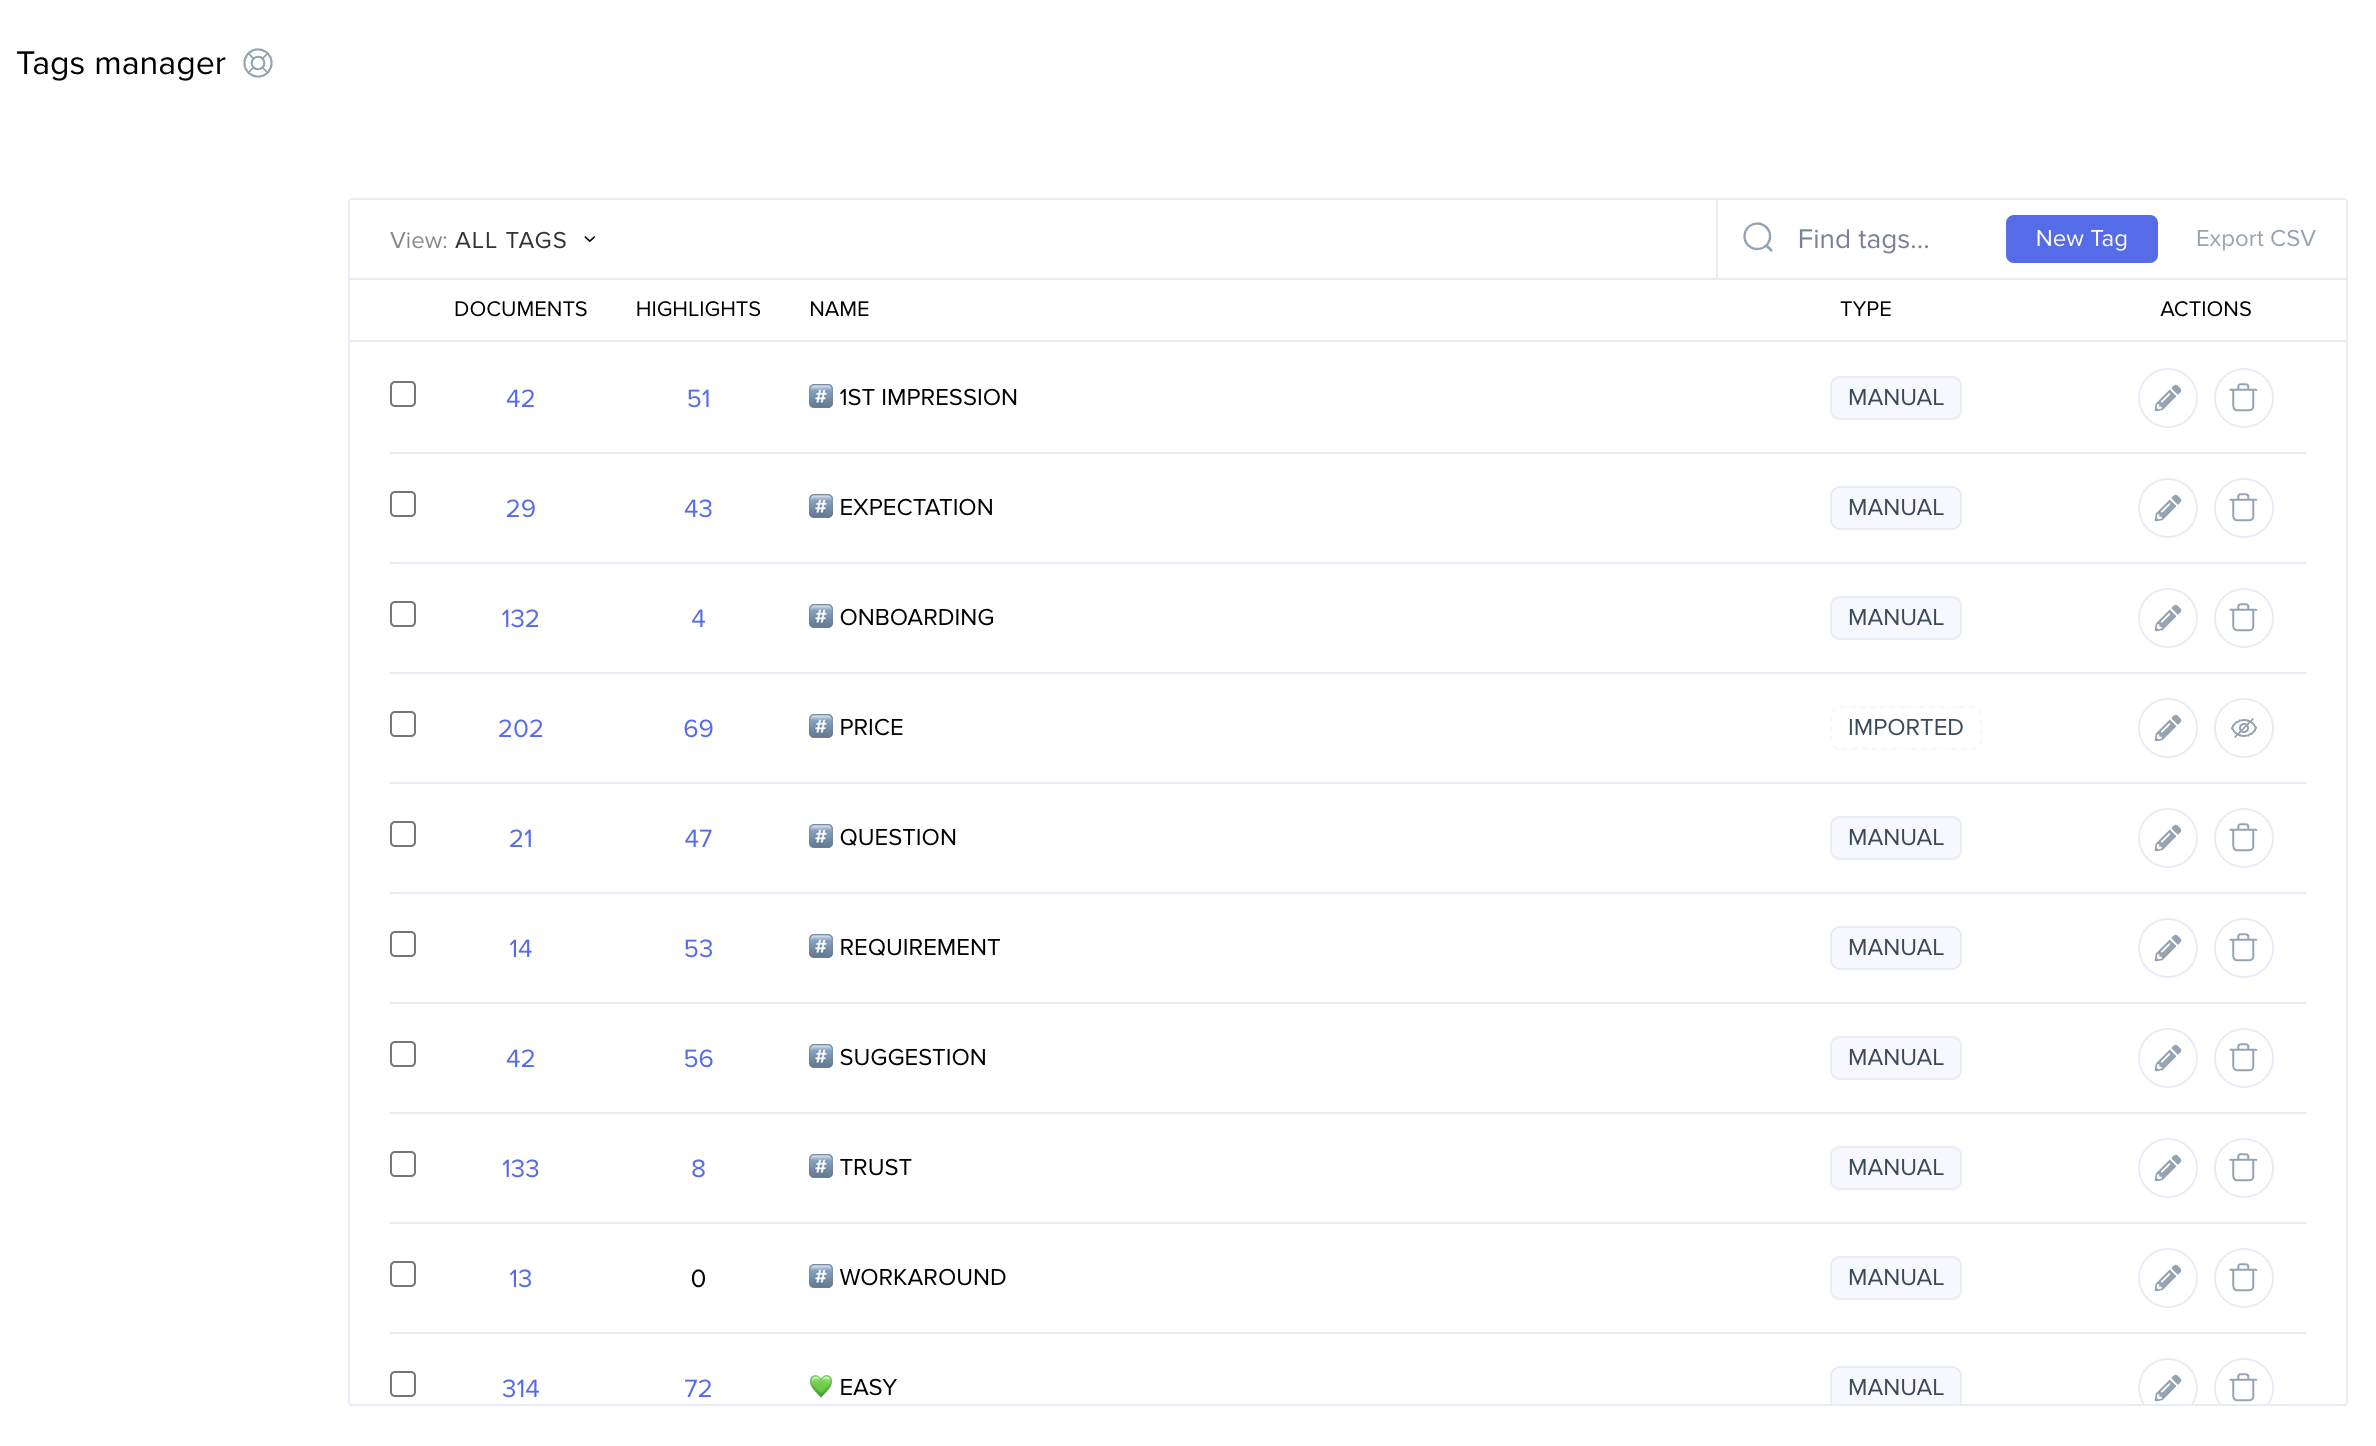
Task: Open 47 highlights for QUESTION
Action: pyautogui.click(x=698, y=838)
